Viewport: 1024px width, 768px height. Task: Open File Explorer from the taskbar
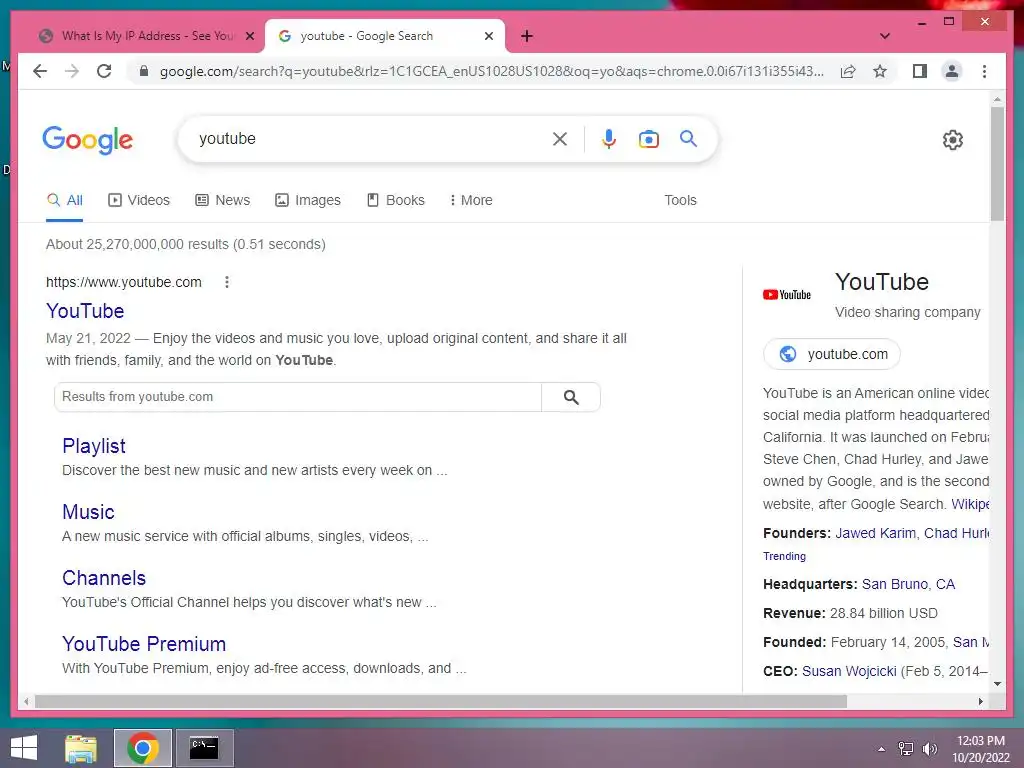81,748
